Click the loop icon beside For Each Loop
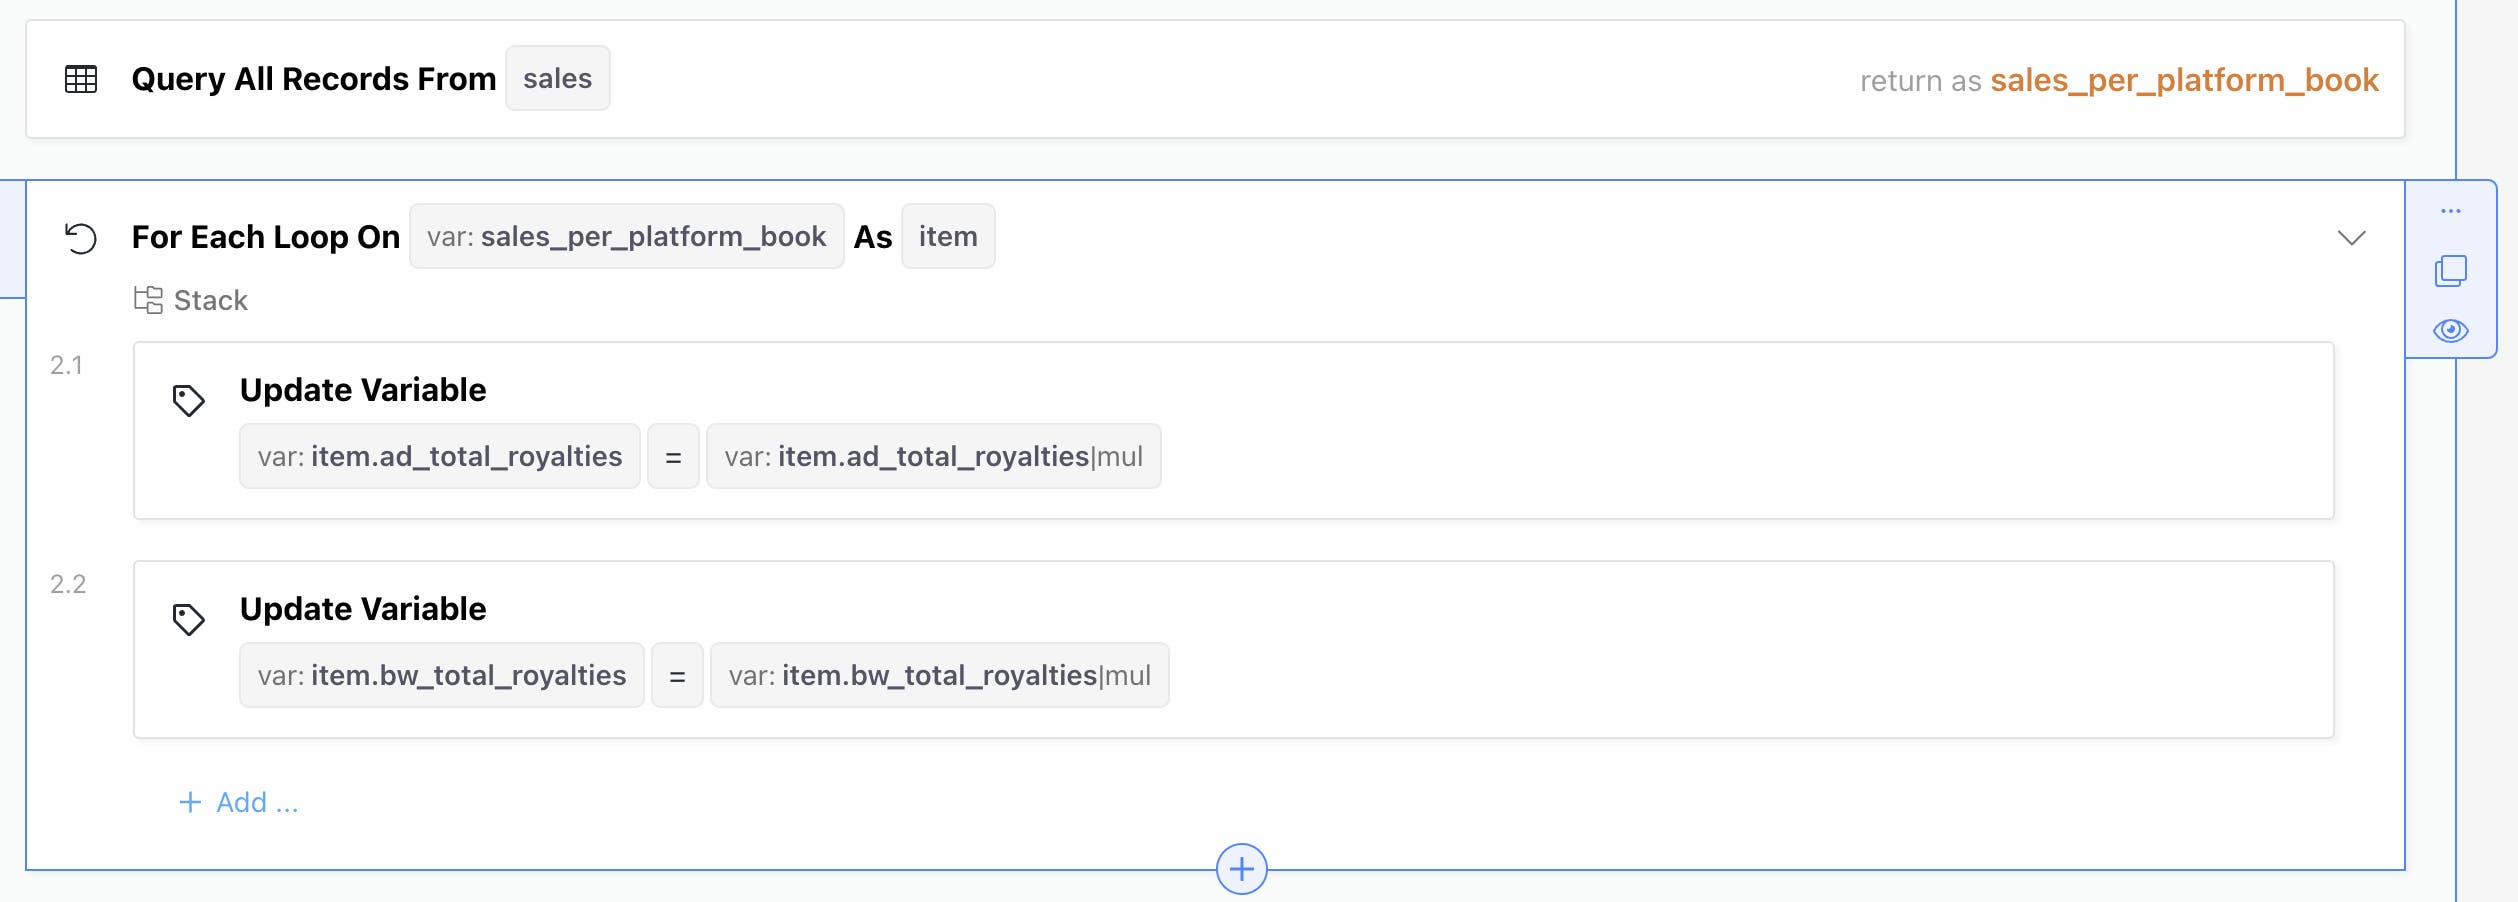Screen dimensions: 2518x902 81,238
